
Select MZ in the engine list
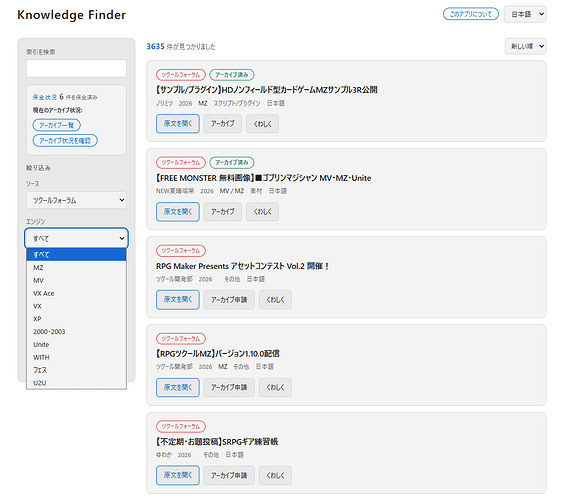(76, 268)
